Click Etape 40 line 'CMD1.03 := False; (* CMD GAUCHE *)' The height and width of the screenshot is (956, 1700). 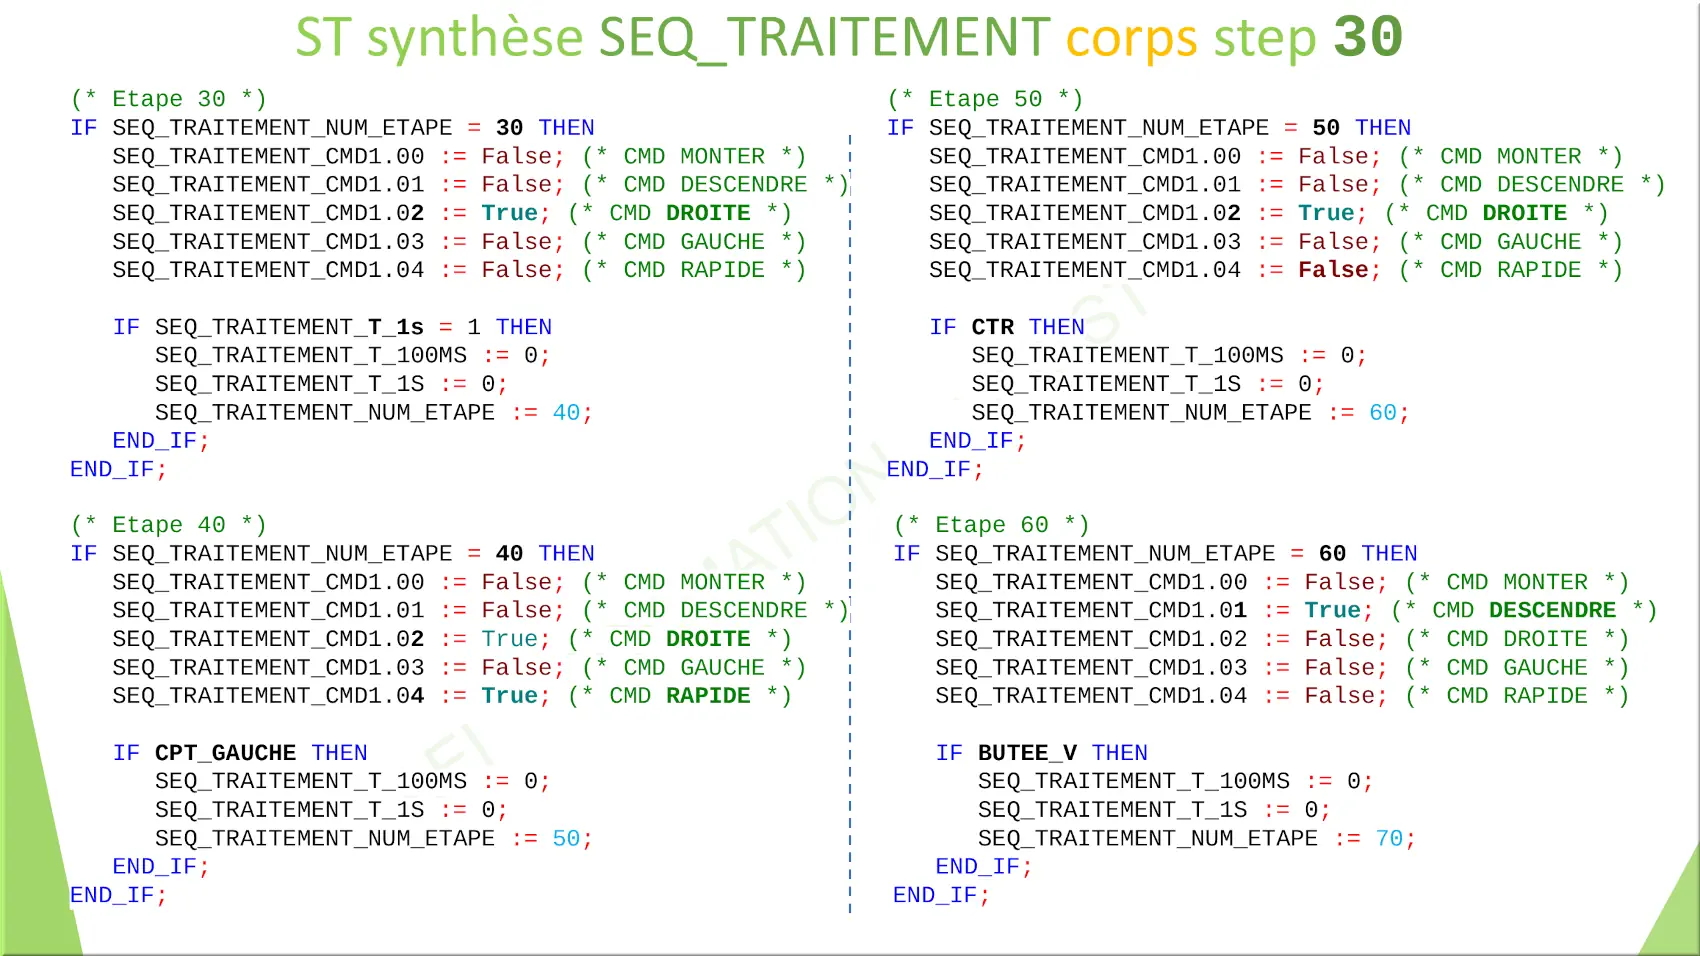(459, 668)
